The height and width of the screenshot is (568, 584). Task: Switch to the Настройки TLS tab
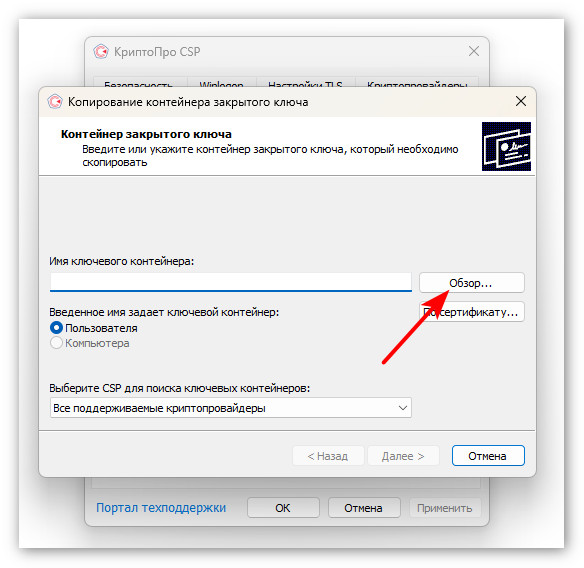click(305, 83)
